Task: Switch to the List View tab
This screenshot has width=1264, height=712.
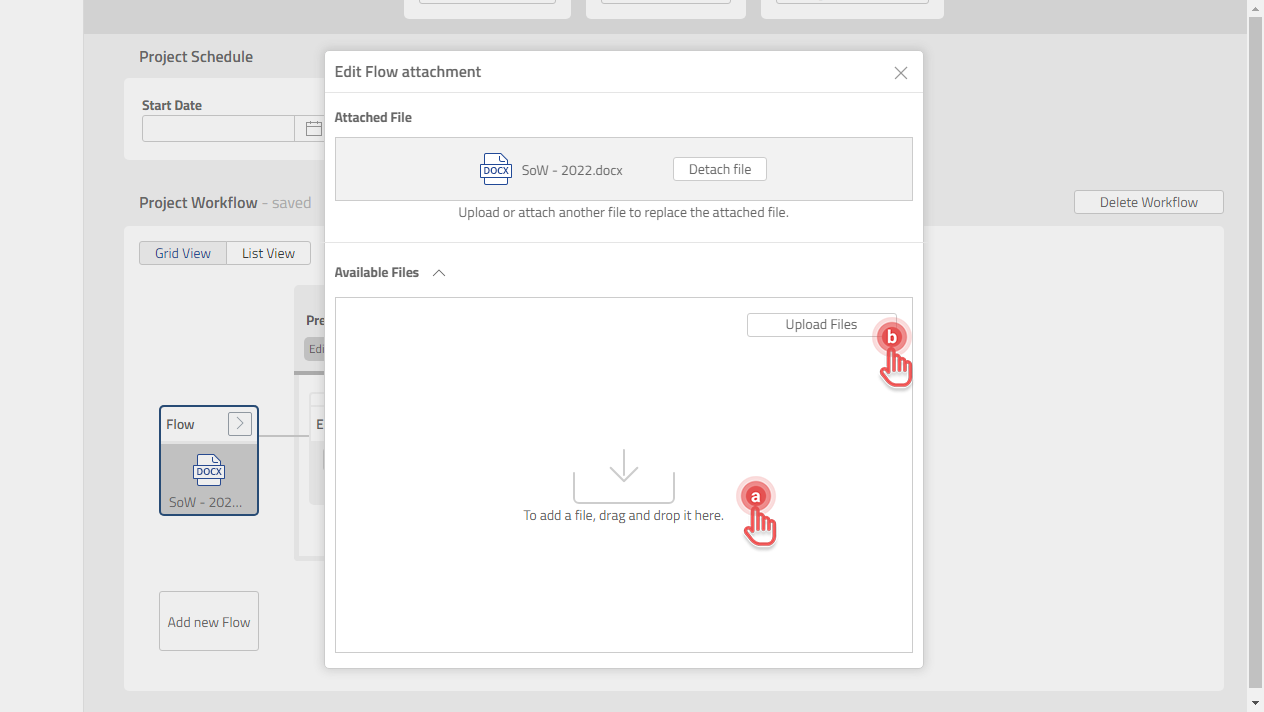Action: [267, 253]
